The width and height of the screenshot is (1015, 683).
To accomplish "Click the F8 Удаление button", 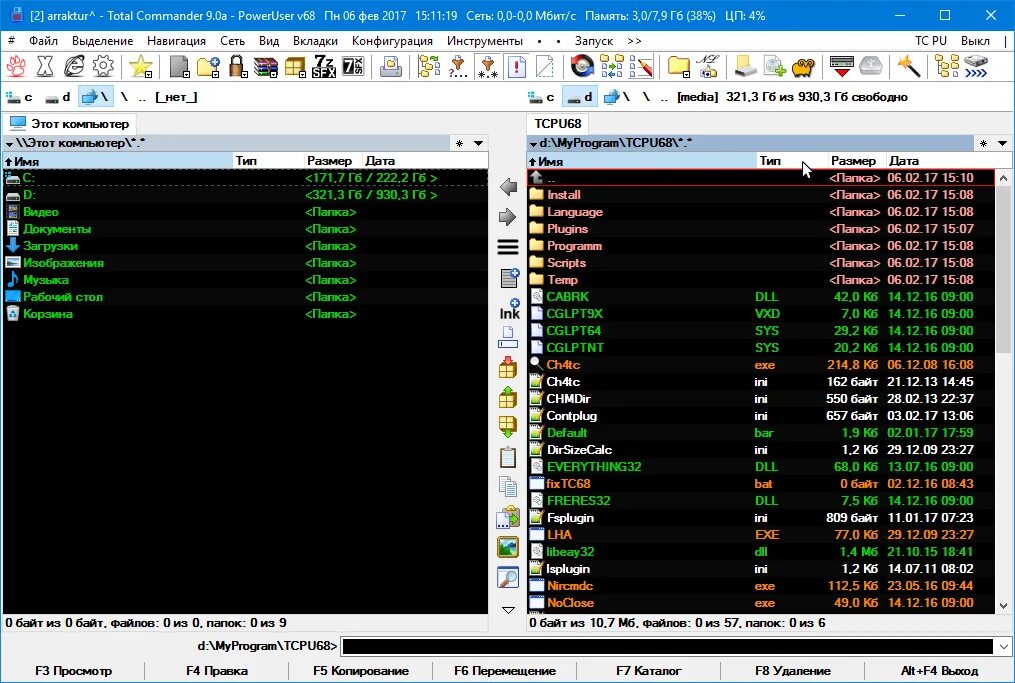I will [793, 671].
